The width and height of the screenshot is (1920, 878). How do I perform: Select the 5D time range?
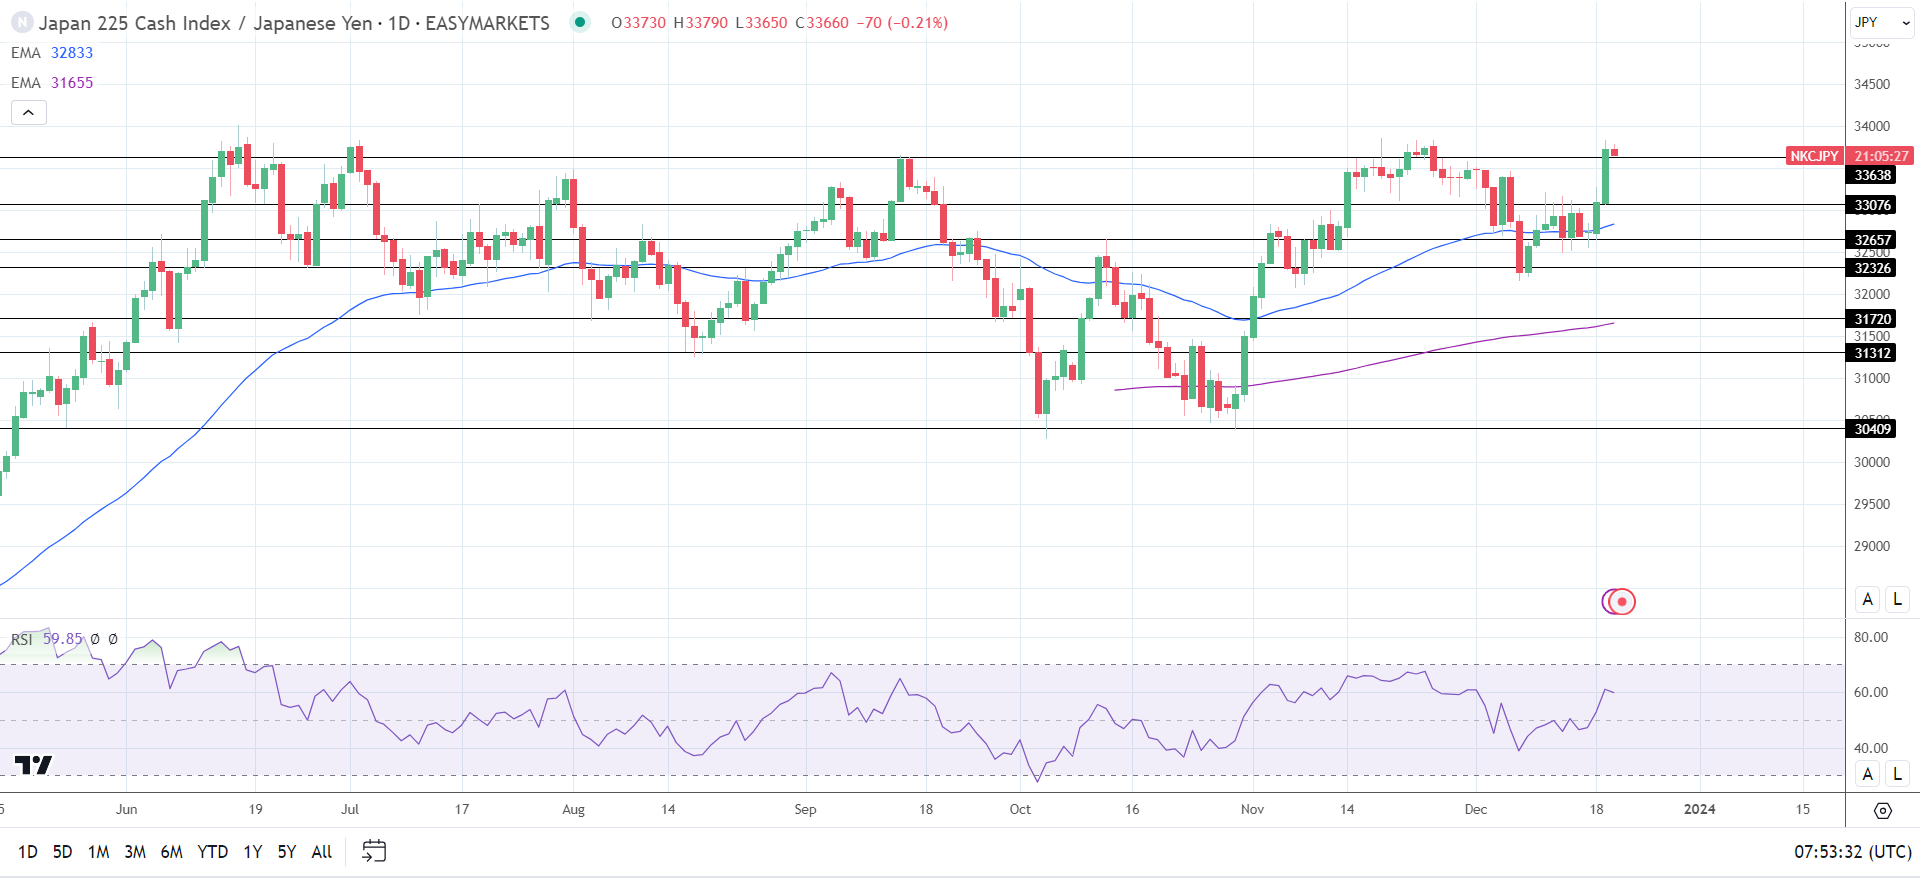(x=62, y=852)
